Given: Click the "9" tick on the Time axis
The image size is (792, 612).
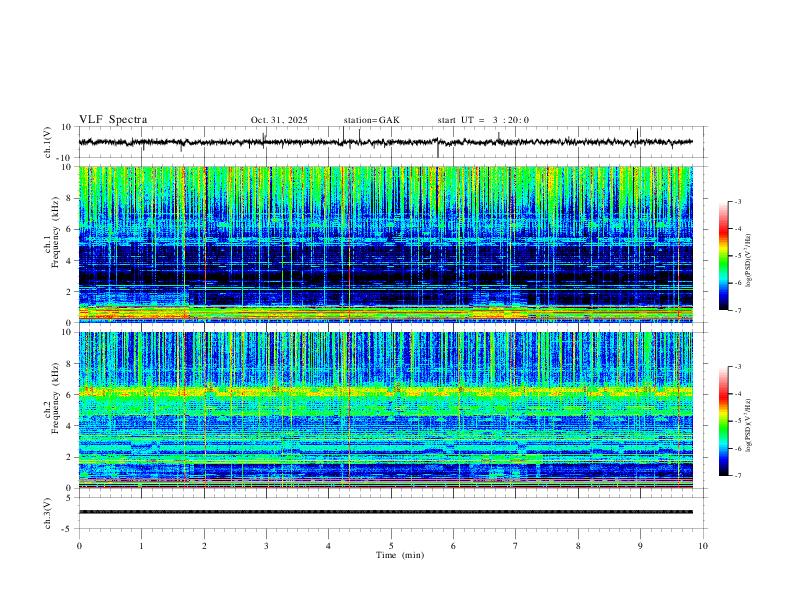Looking at the screenshot, I should point(640,546).
